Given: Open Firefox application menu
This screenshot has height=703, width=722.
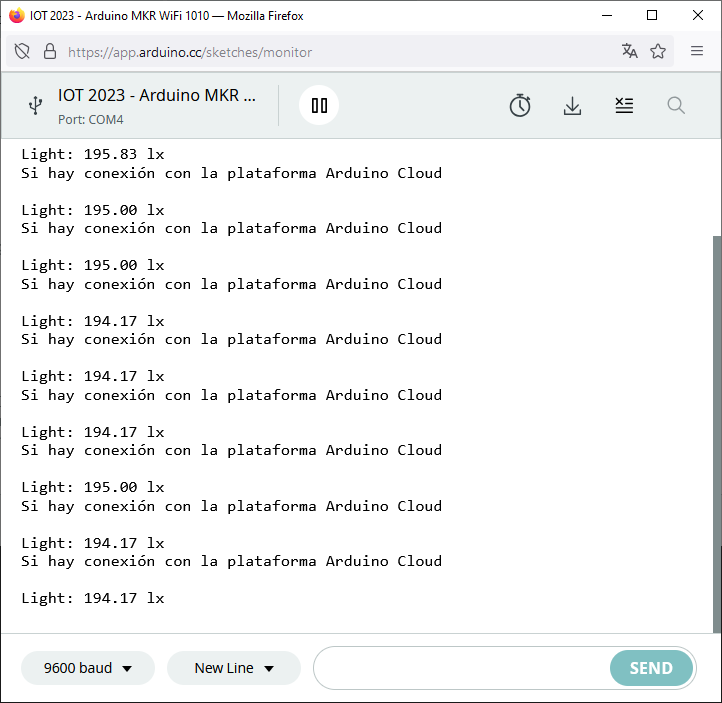Looking at the screenshot, I should point(697,51).
